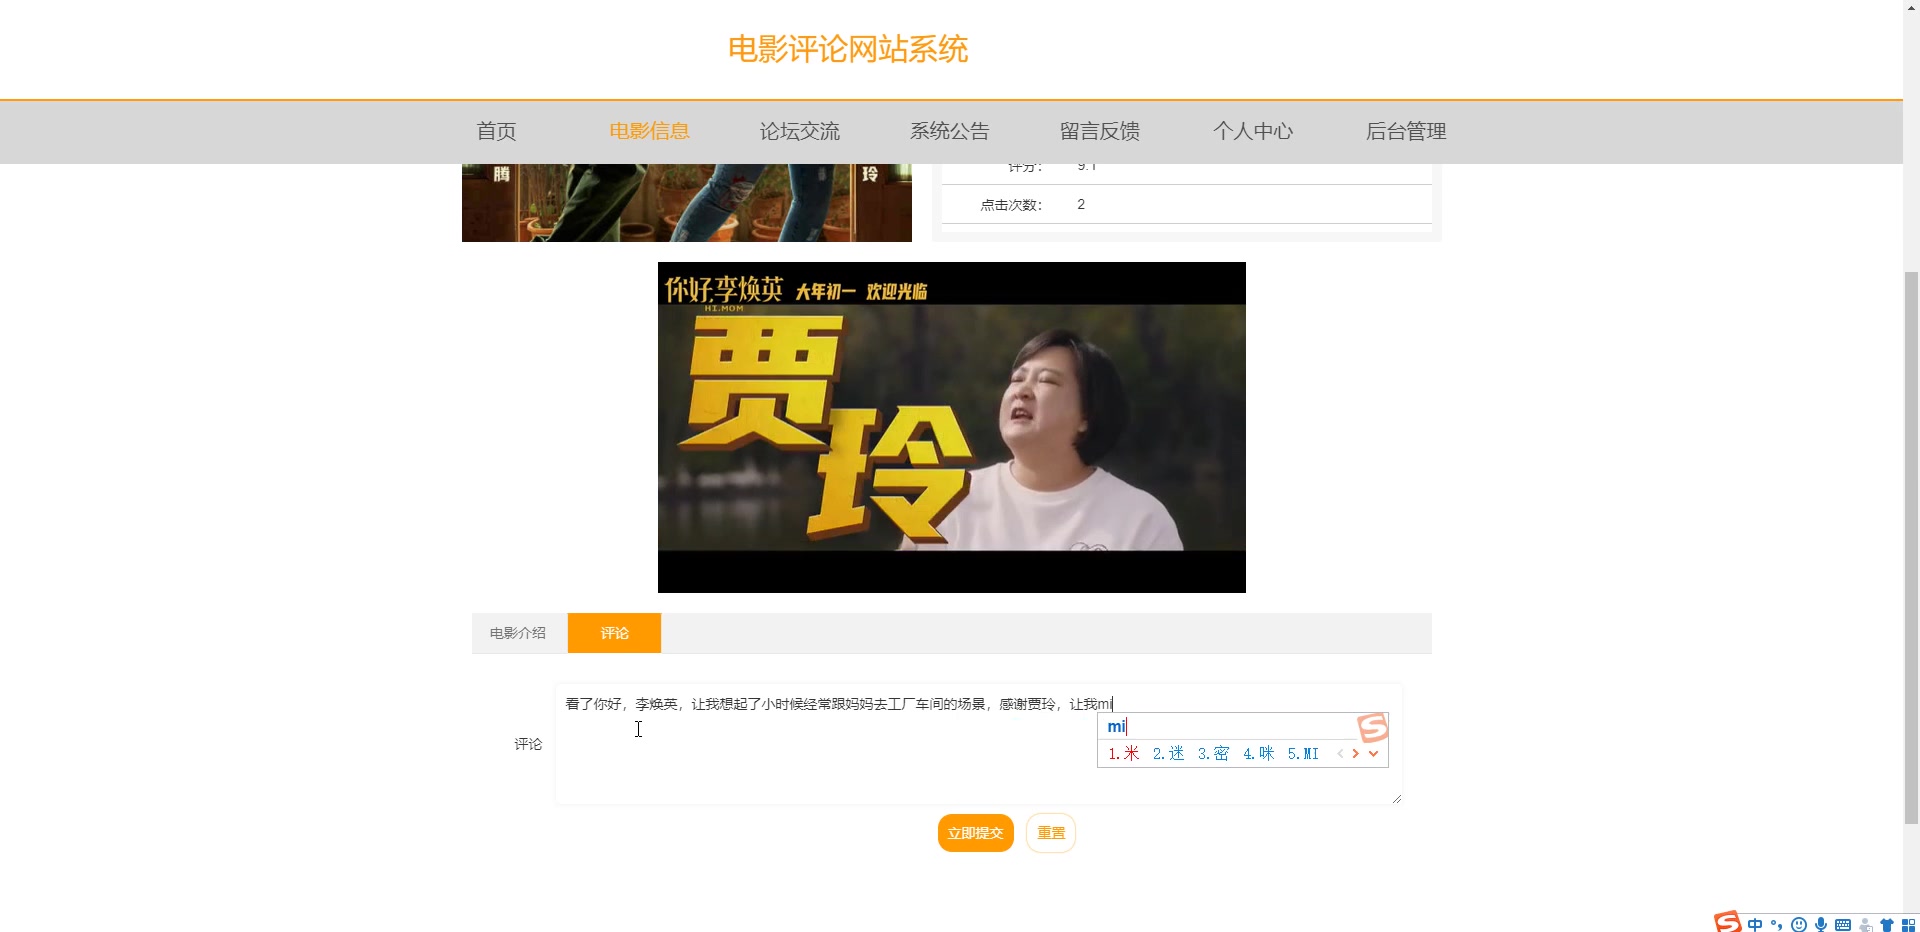Click the 贾玲 movie trailer video

tap(952, 427)
